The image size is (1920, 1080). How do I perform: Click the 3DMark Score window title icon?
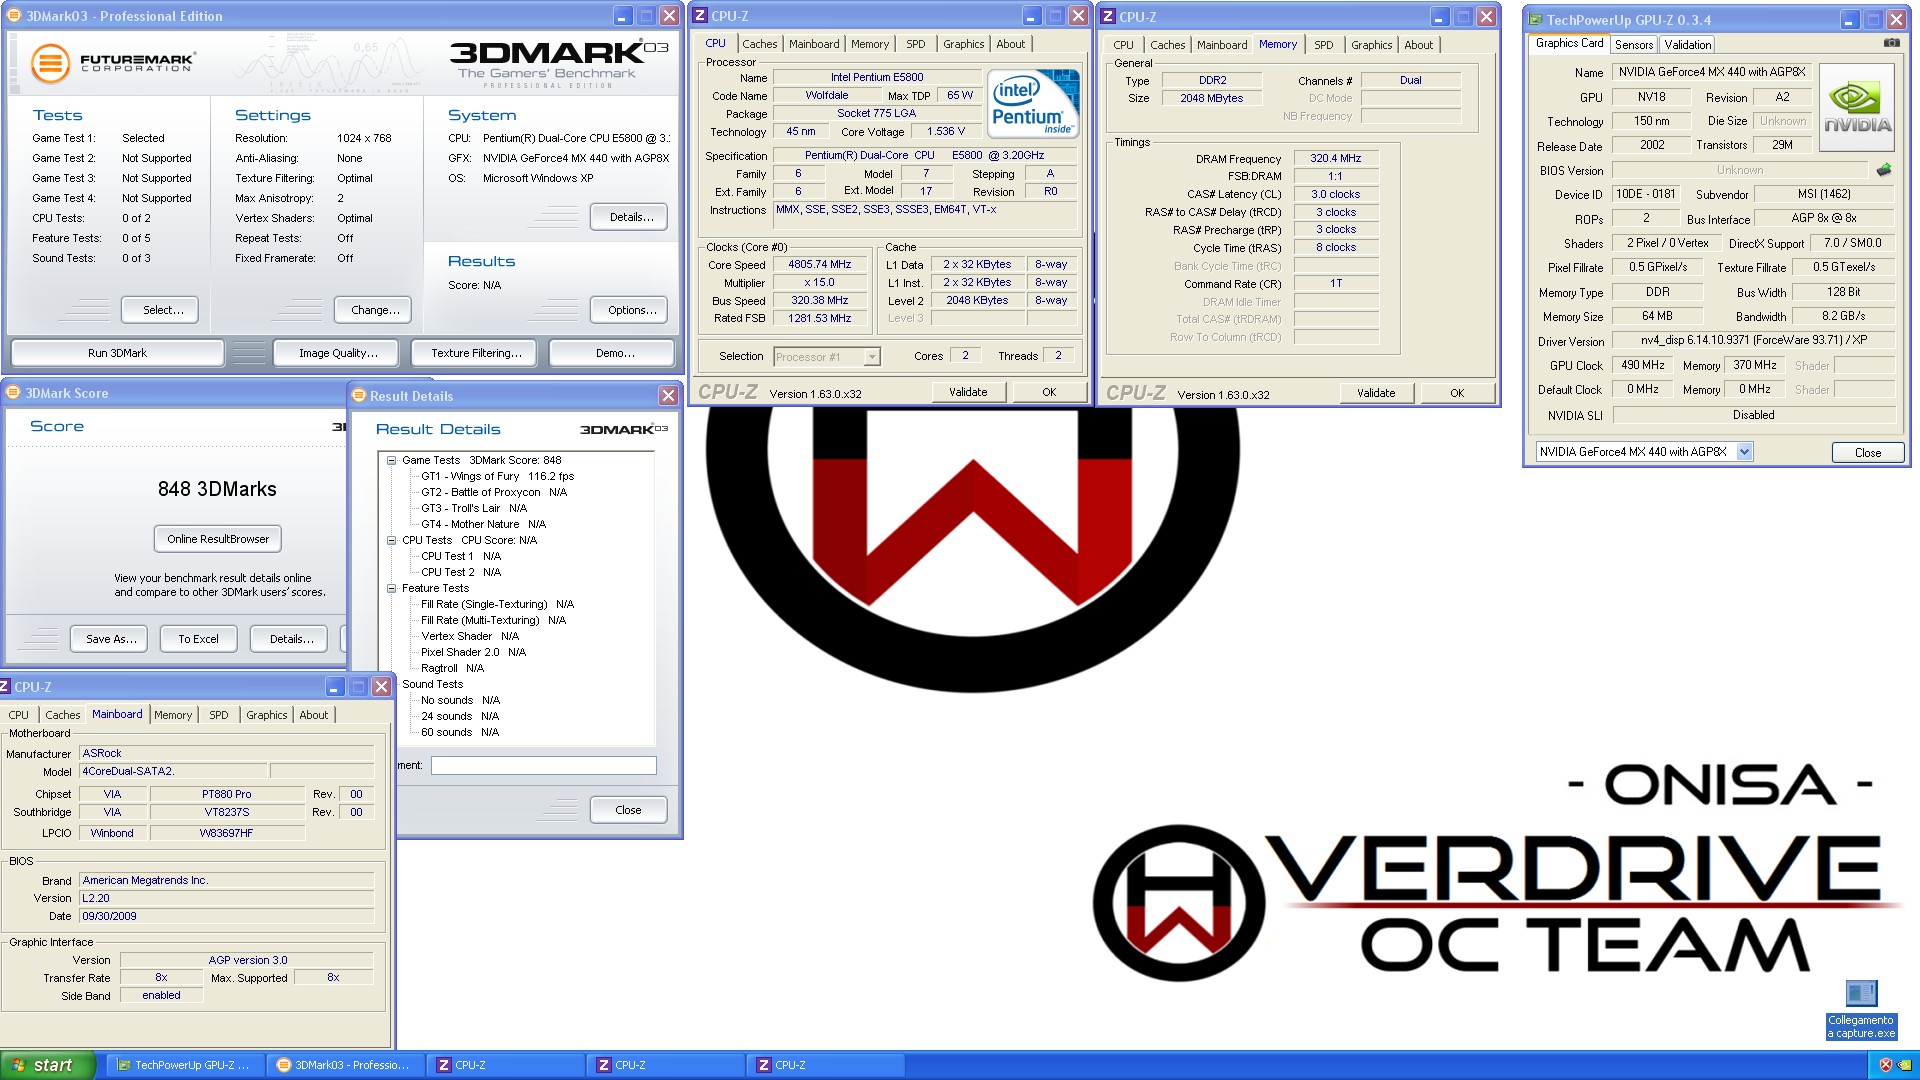[x=14, y=393]
